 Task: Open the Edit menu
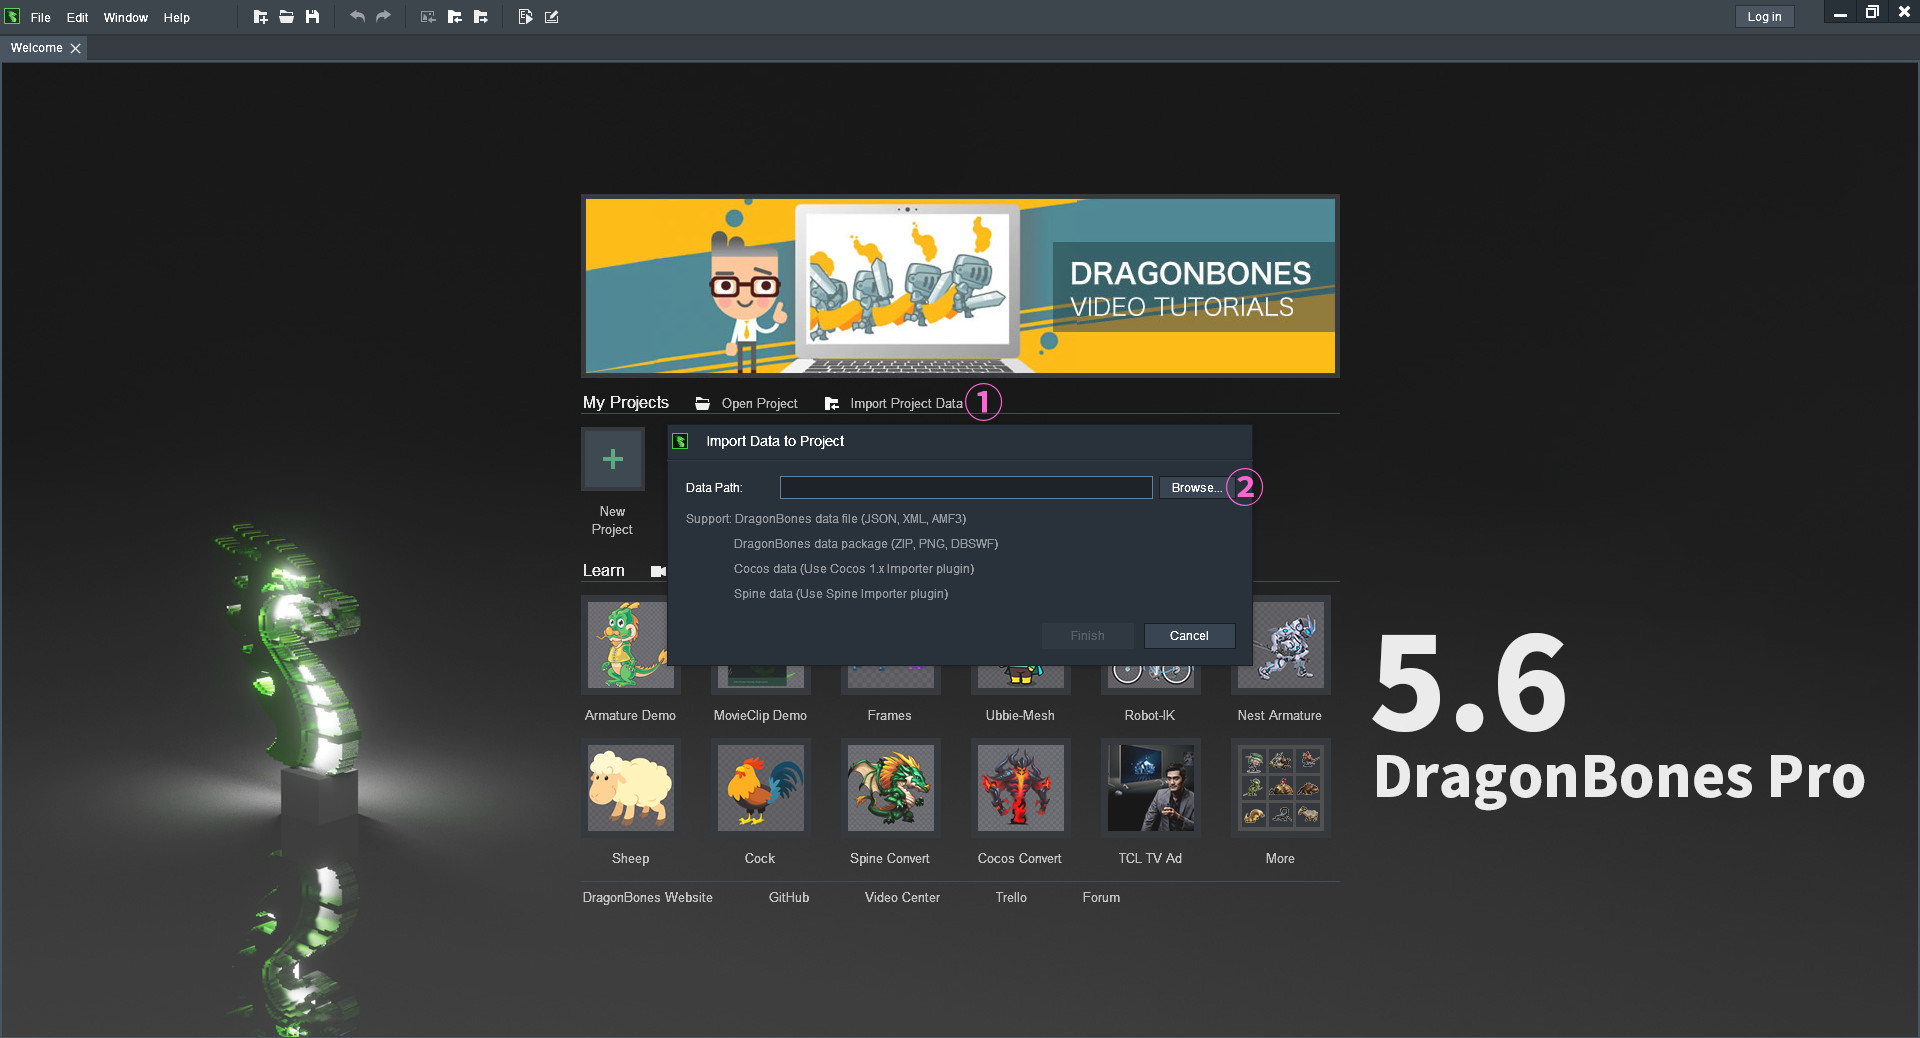[77, 18]
